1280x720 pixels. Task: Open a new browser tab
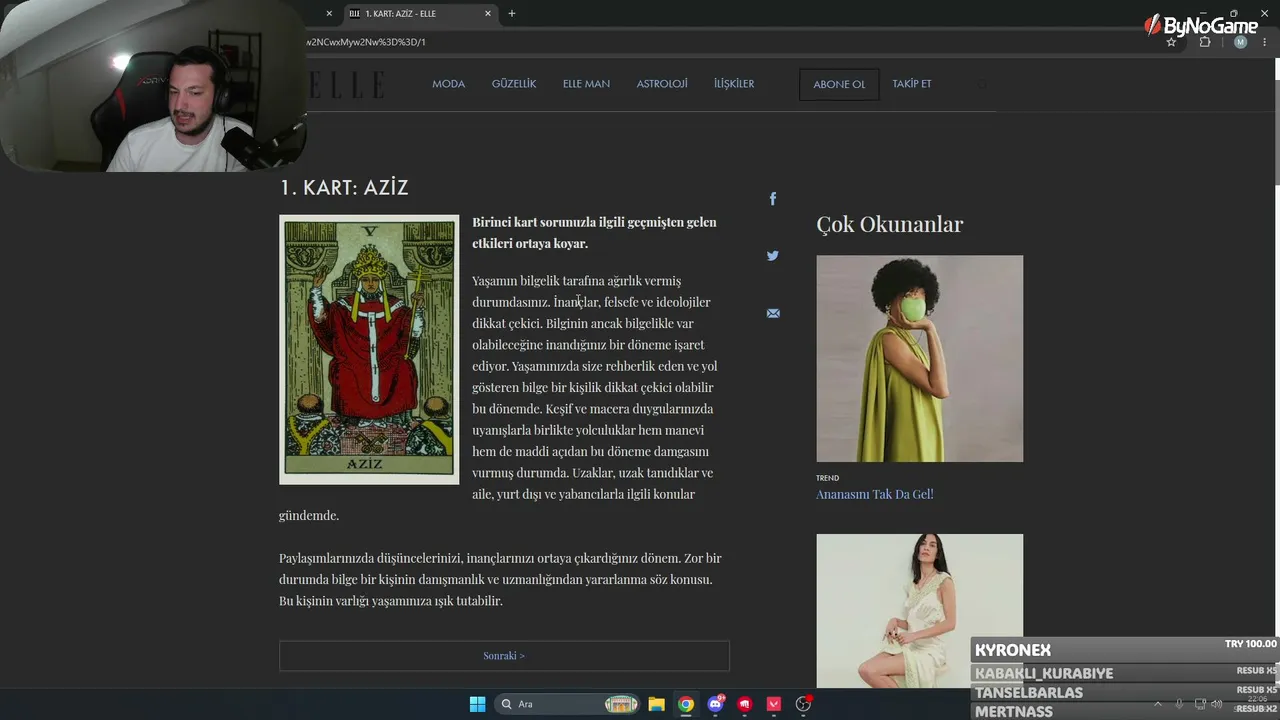point(512,13)
